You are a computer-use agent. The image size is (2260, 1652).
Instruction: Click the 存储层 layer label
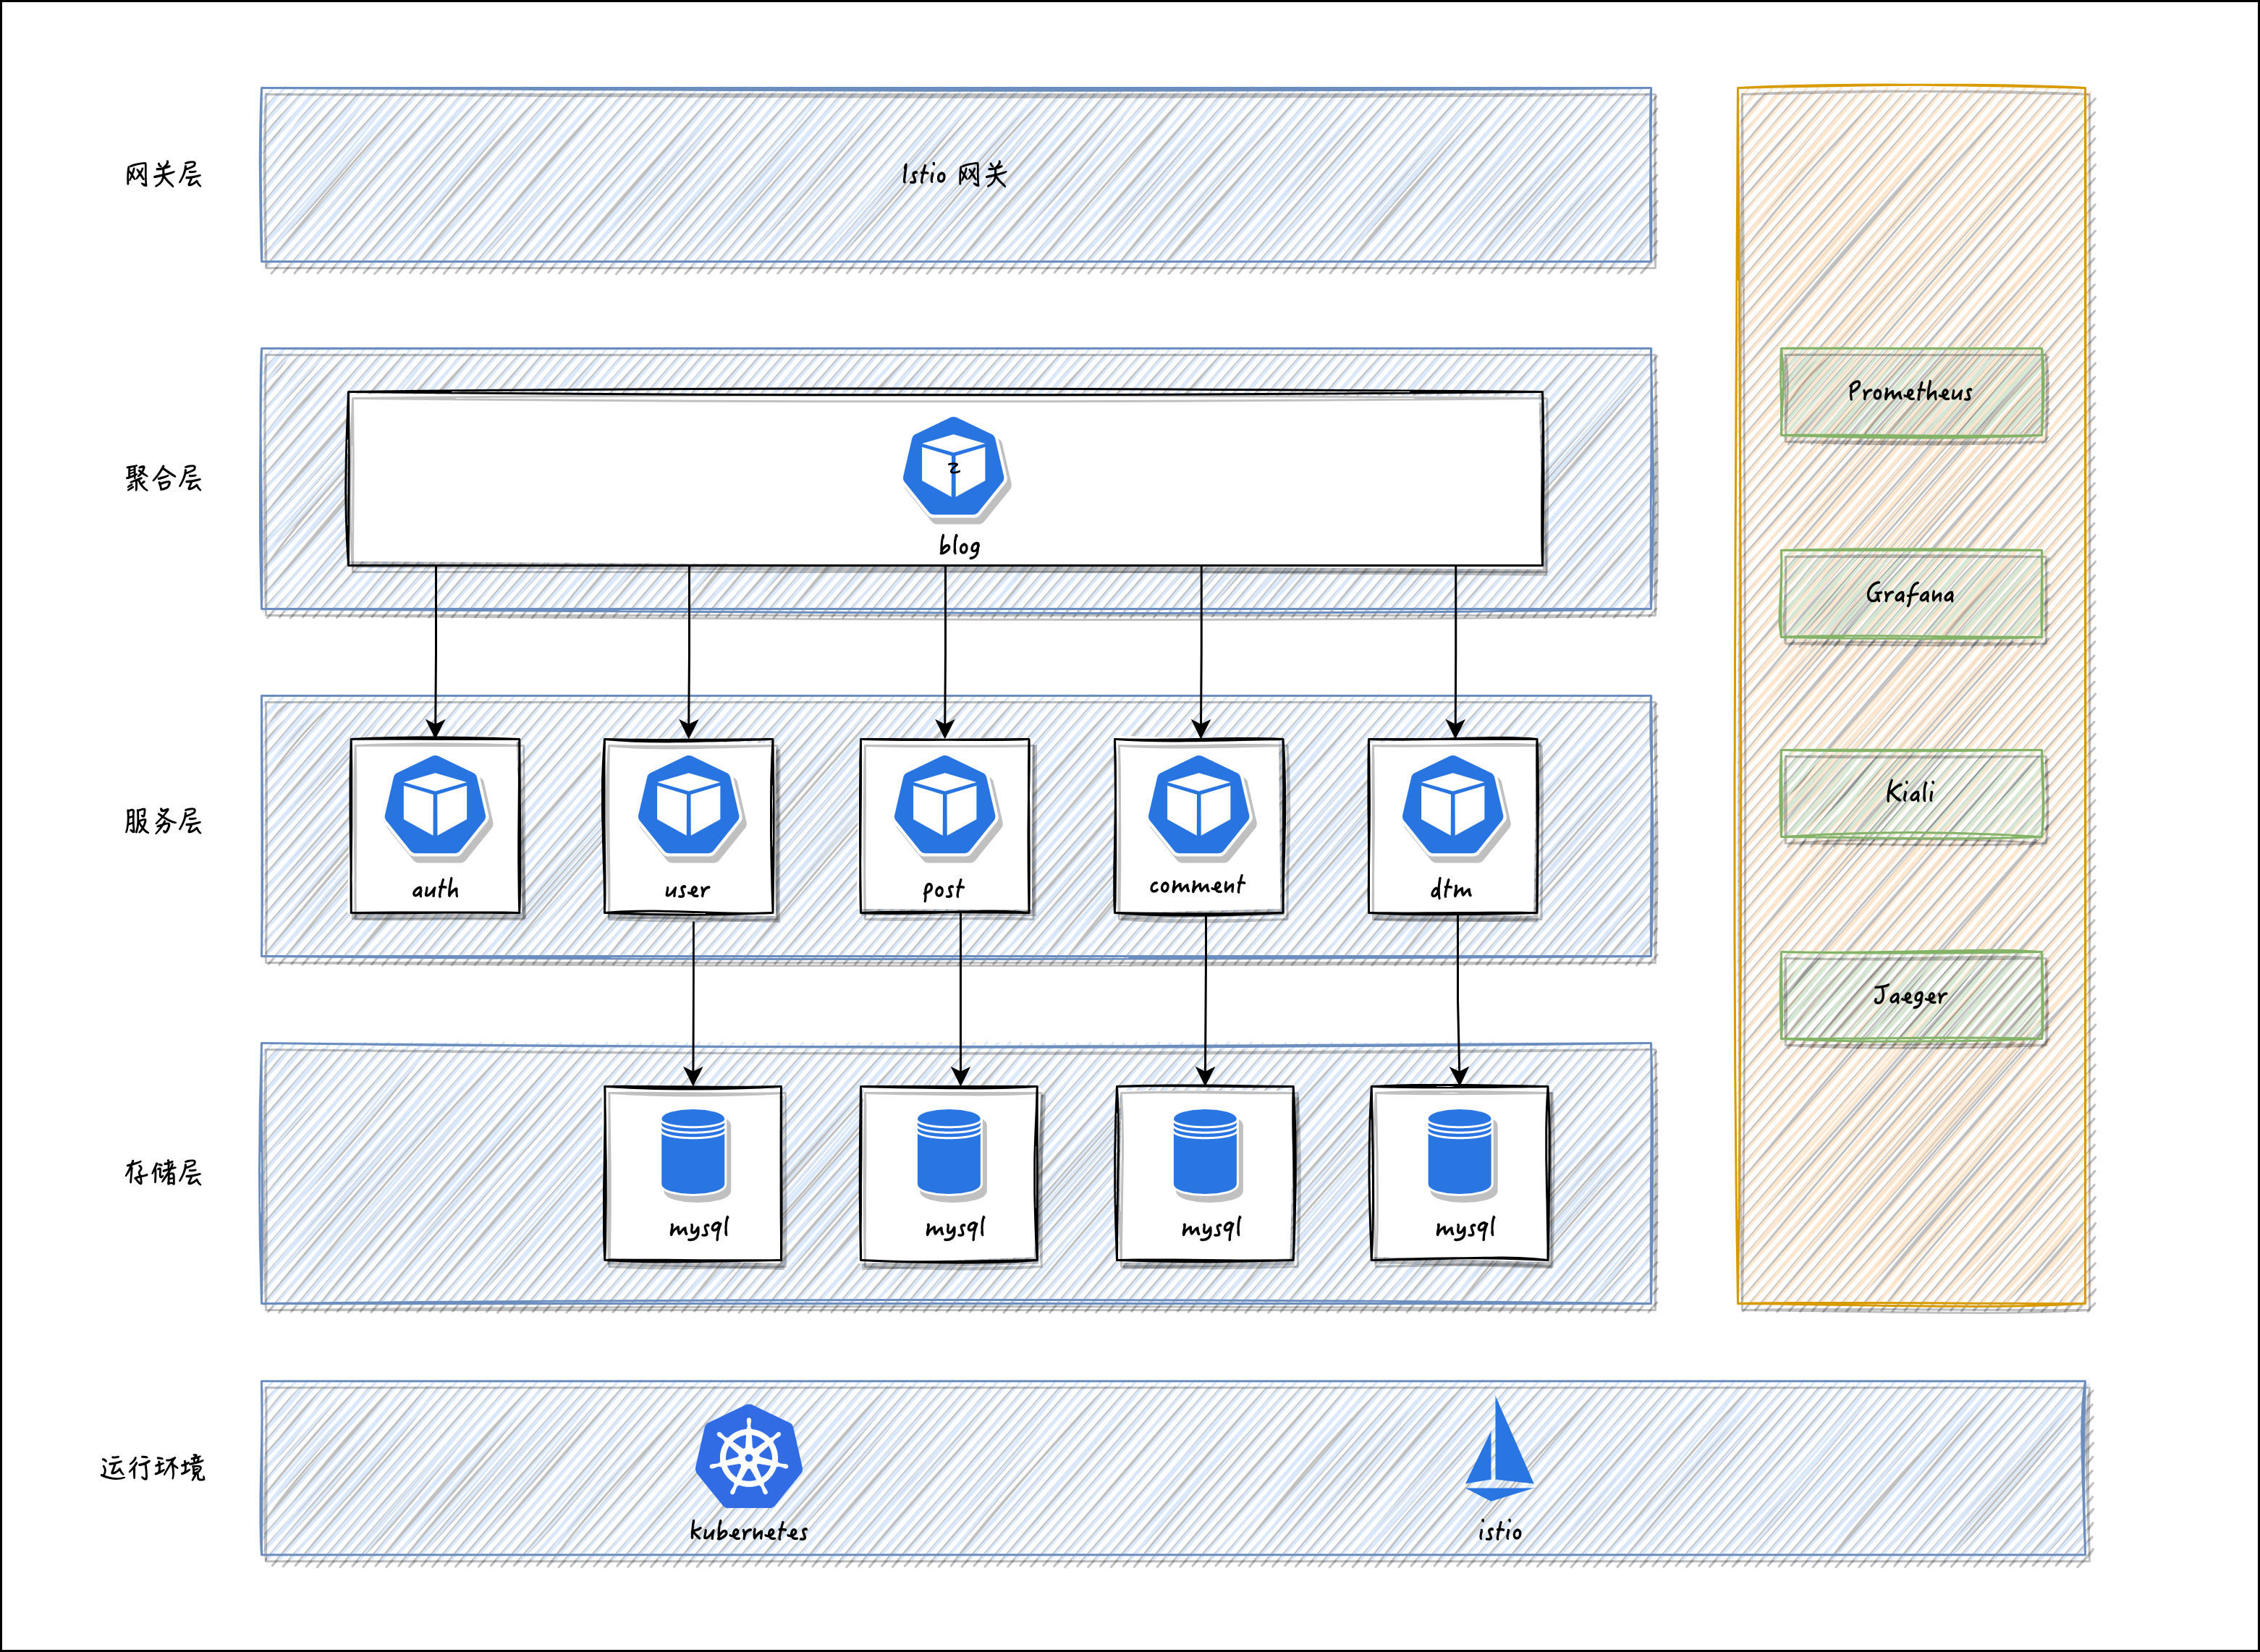163,1172
